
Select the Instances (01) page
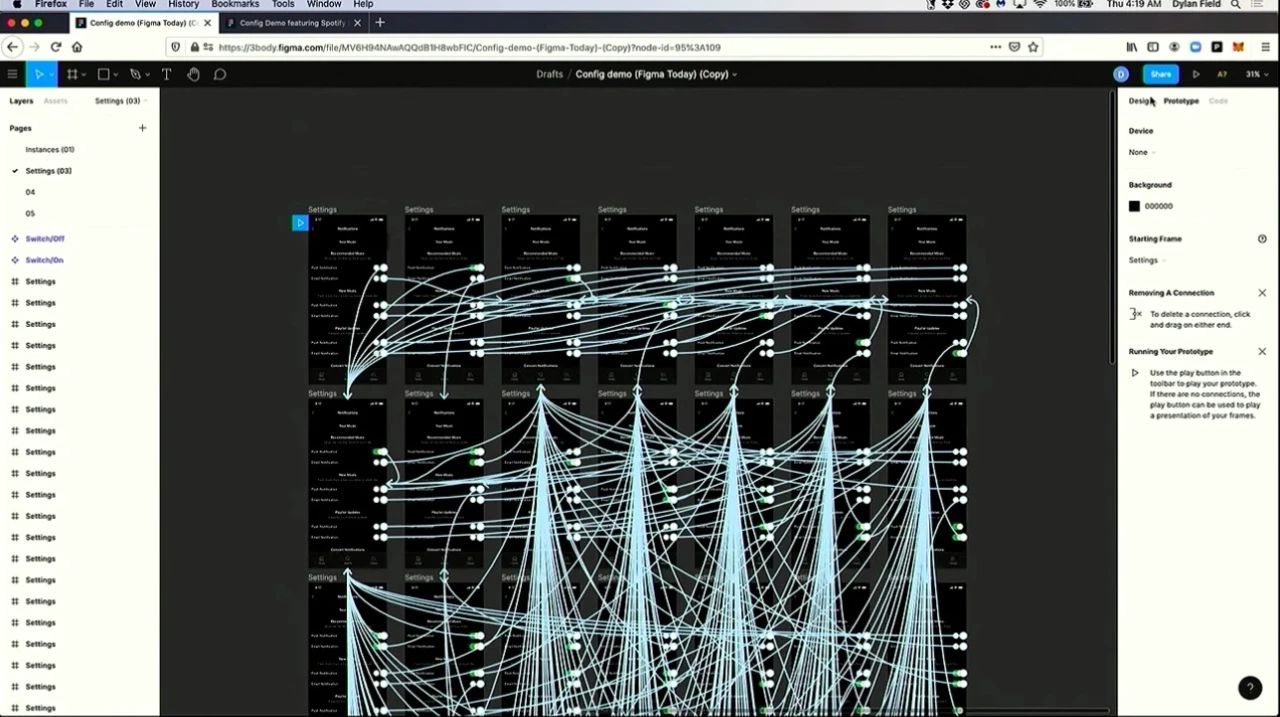pos(50,150)
